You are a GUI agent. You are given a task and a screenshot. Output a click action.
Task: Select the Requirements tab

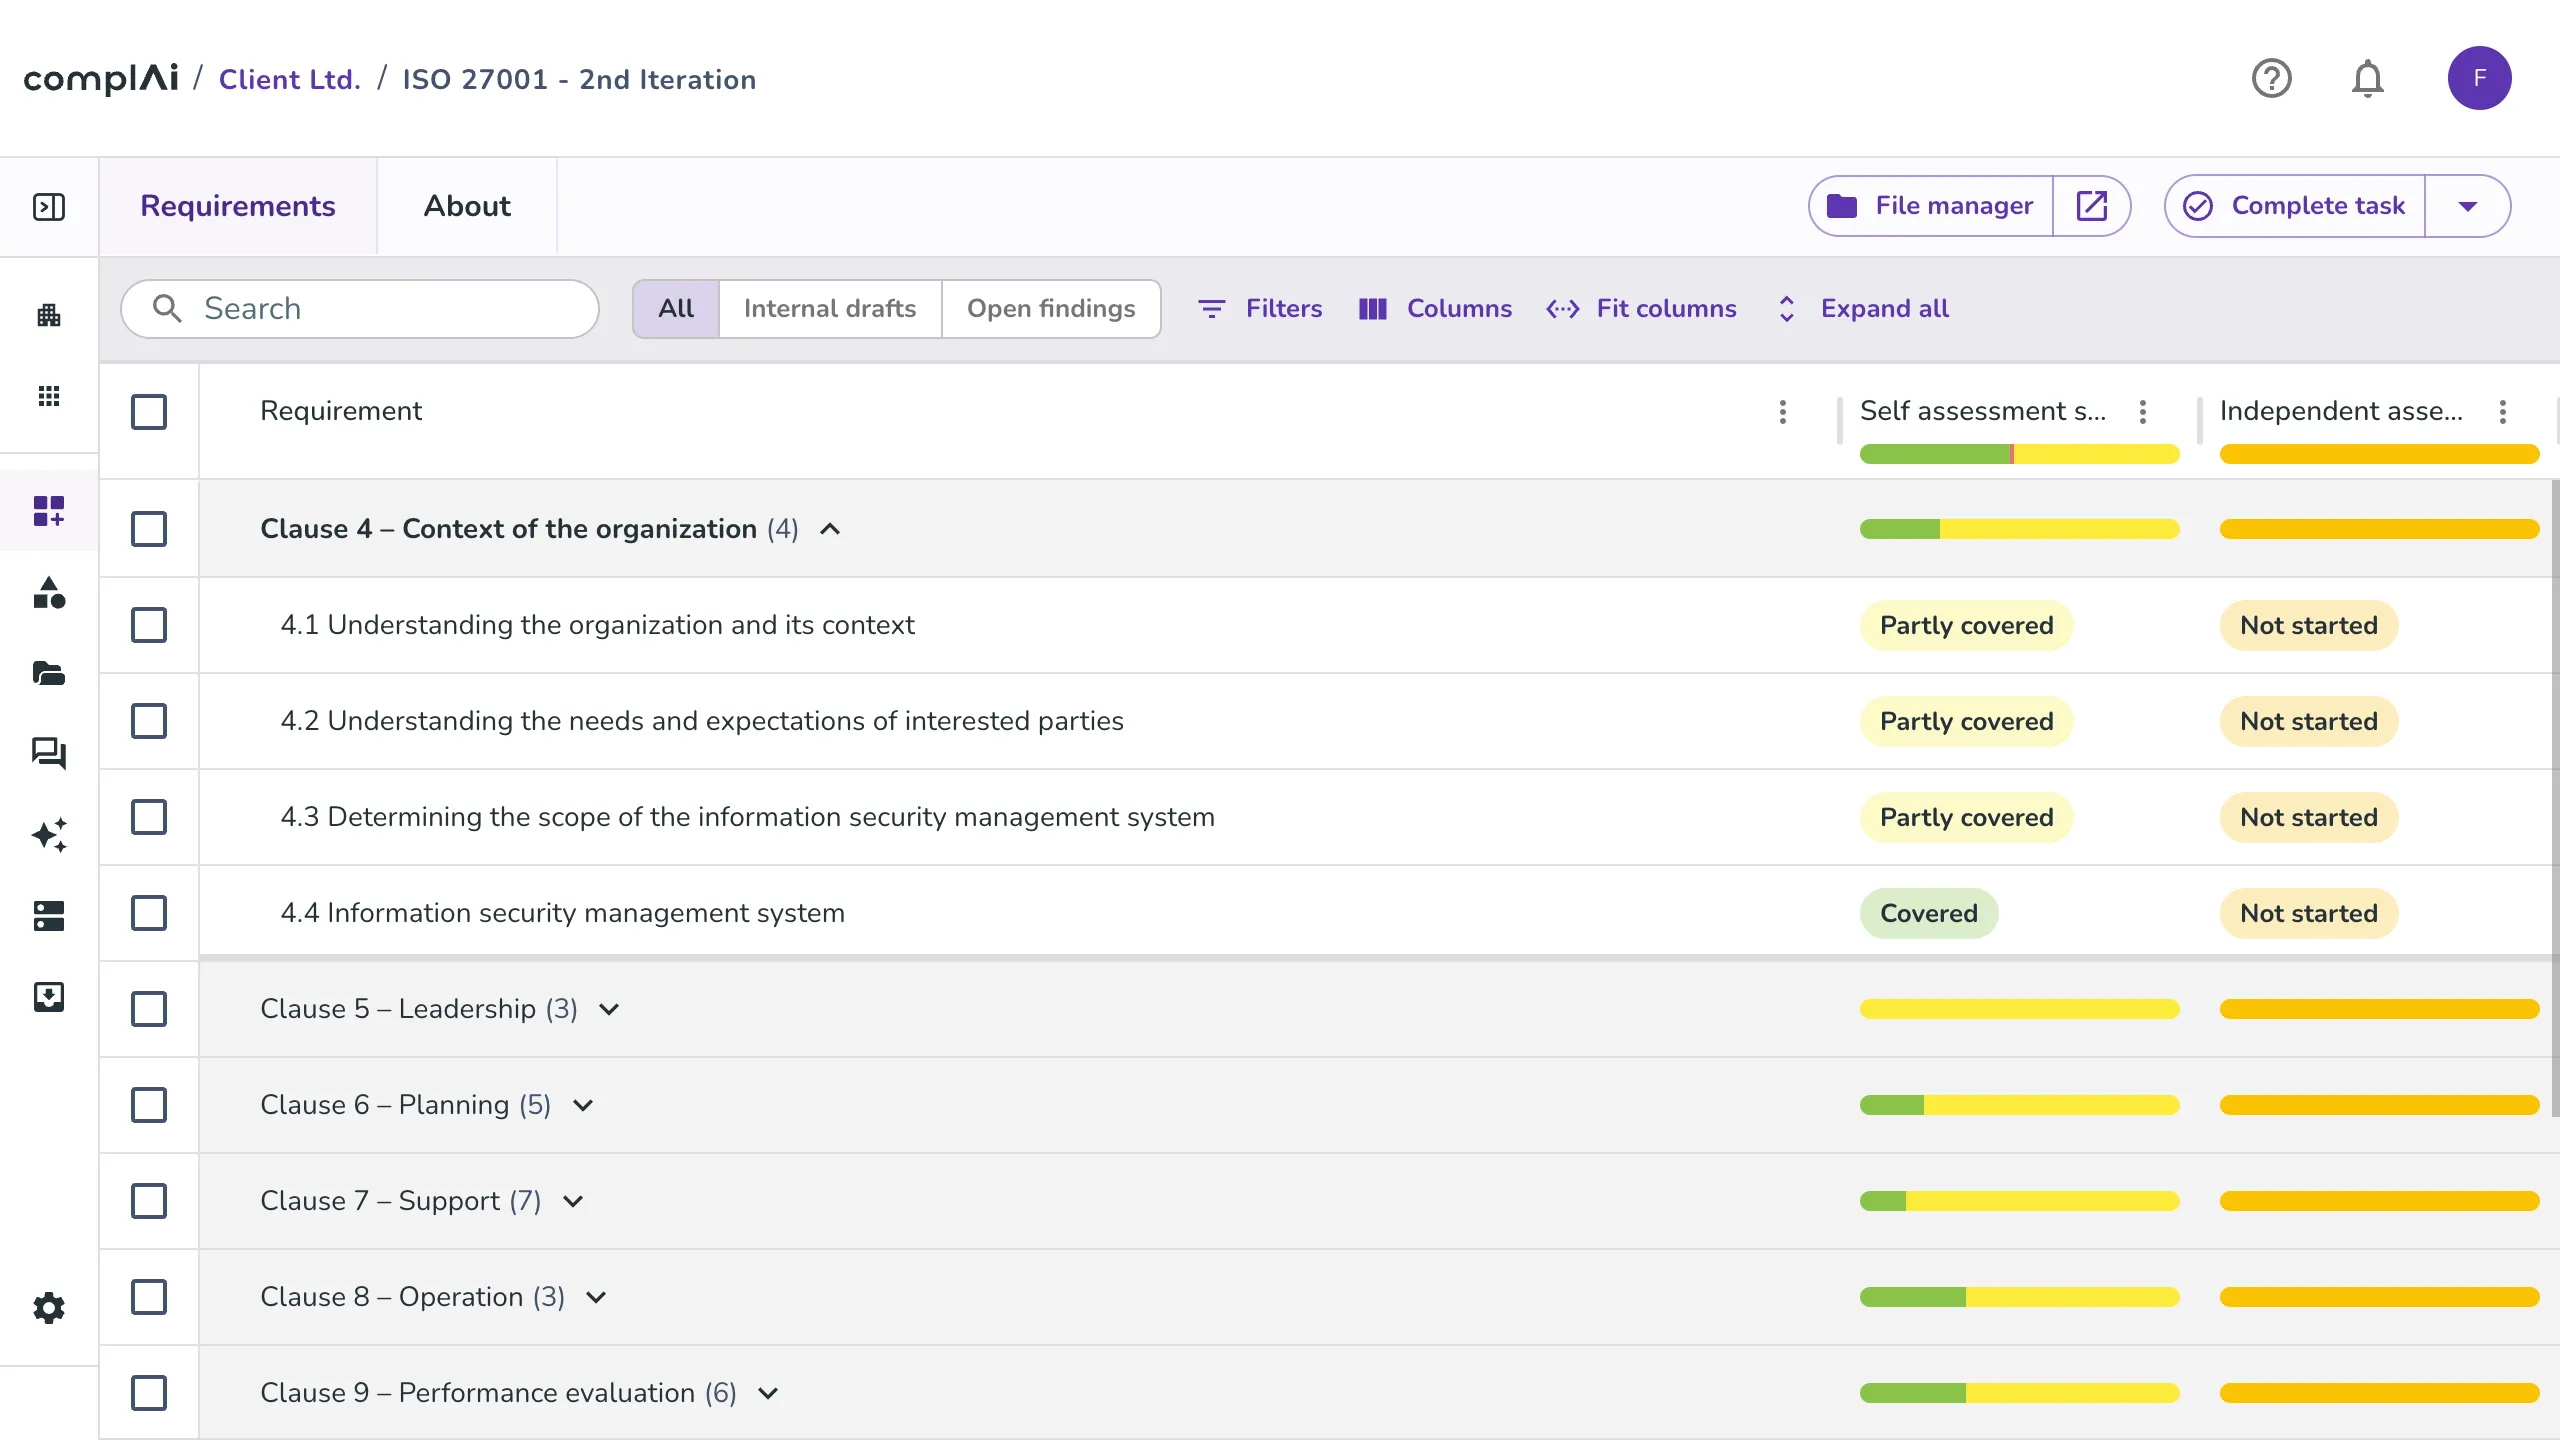point(238,206)
